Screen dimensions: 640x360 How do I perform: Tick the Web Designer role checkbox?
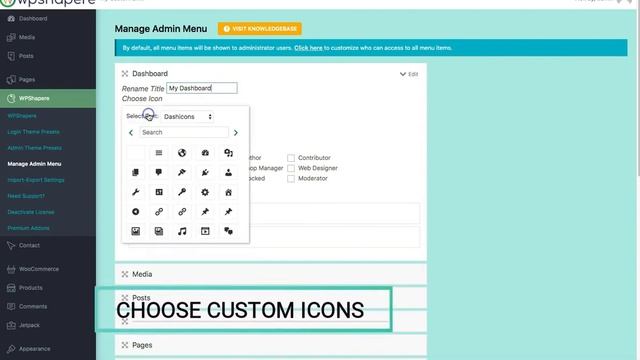tap(291, 168)
